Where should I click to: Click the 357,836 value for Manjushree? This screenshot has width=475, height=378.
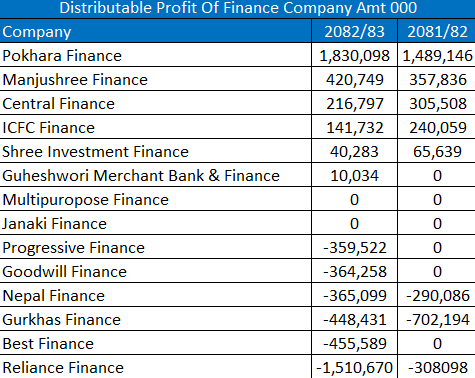click(436, 79)
